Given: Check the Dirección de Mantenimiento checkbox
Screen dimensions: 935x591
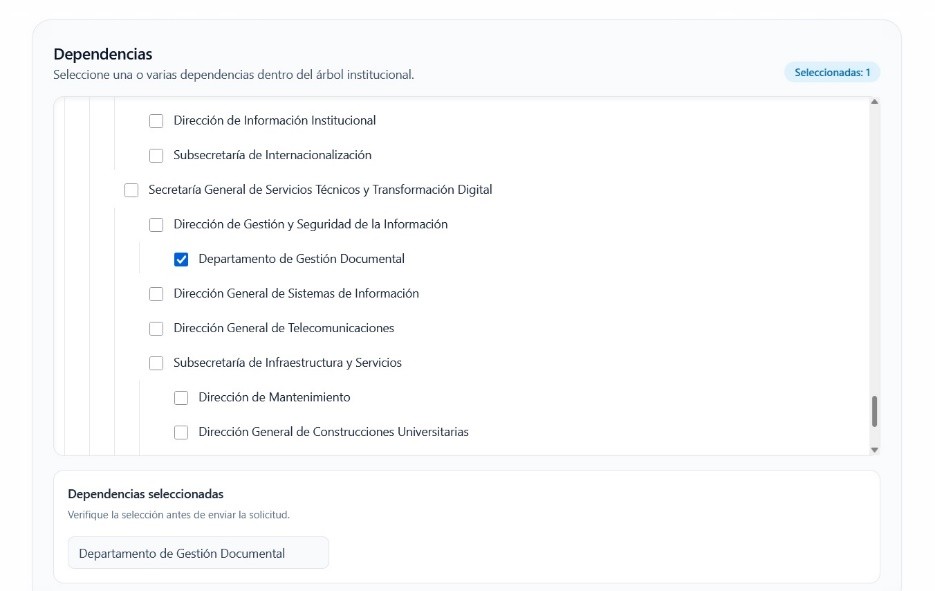Looking at the screenshot, I should [x=181, y=398].
